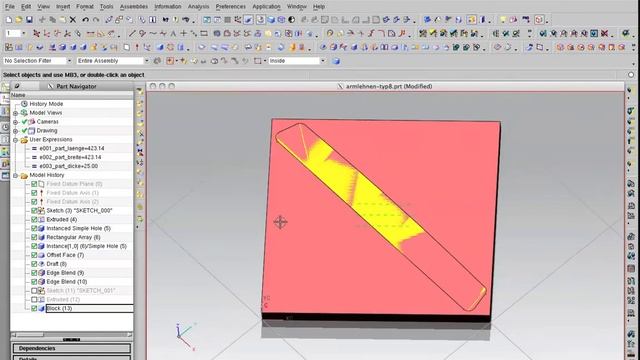Expand the Model Views node

coord(16,113)
